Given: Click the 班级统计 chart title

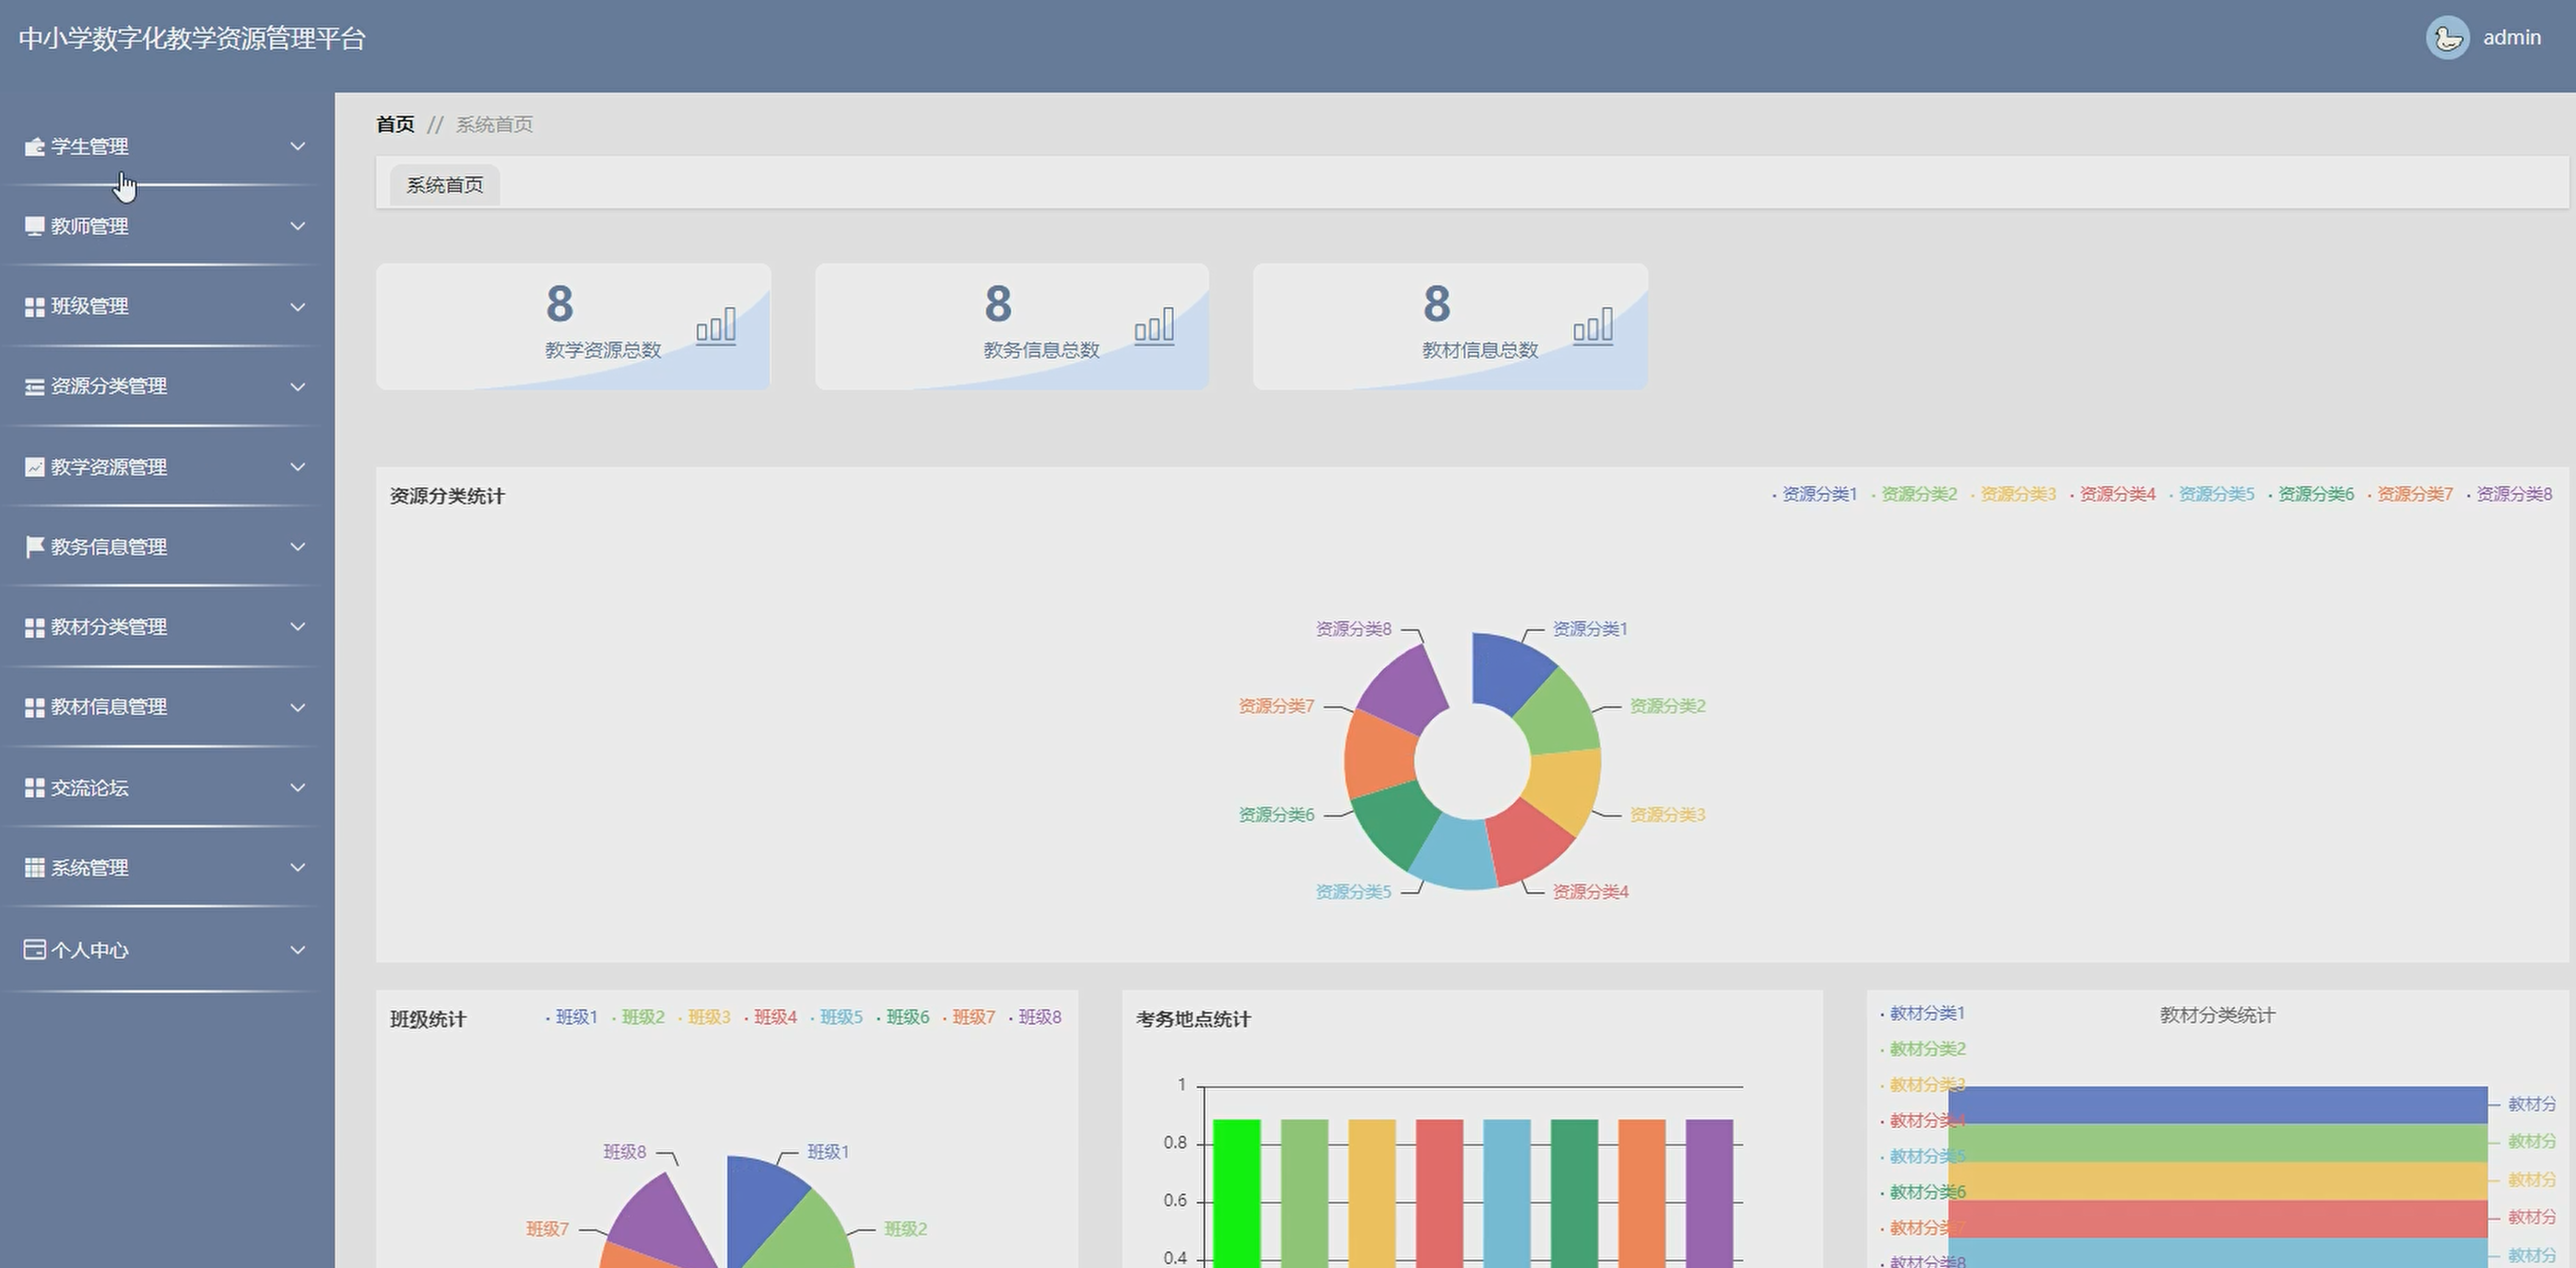Looking at the screenshot, I should coord(428,1019).
